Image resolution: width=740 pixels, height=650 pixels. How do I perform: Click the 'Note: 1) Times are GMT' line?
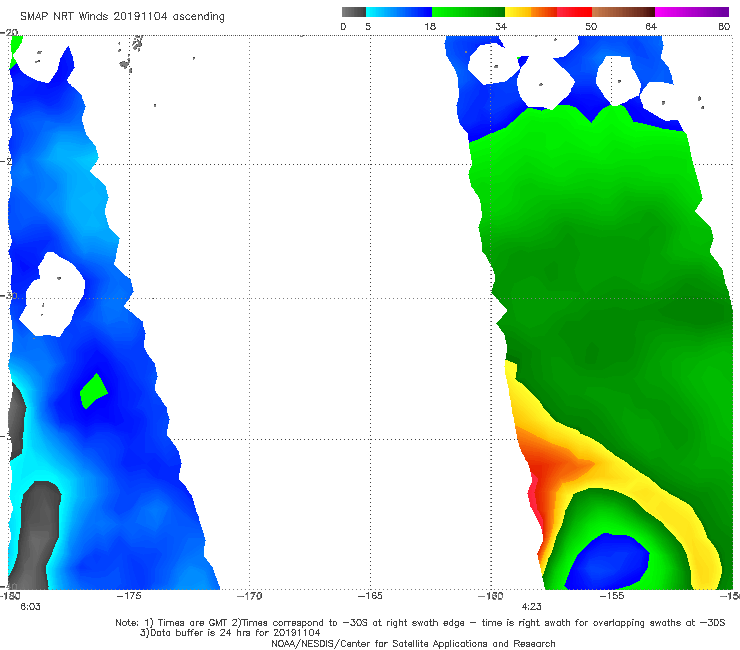tap(420, 623)
